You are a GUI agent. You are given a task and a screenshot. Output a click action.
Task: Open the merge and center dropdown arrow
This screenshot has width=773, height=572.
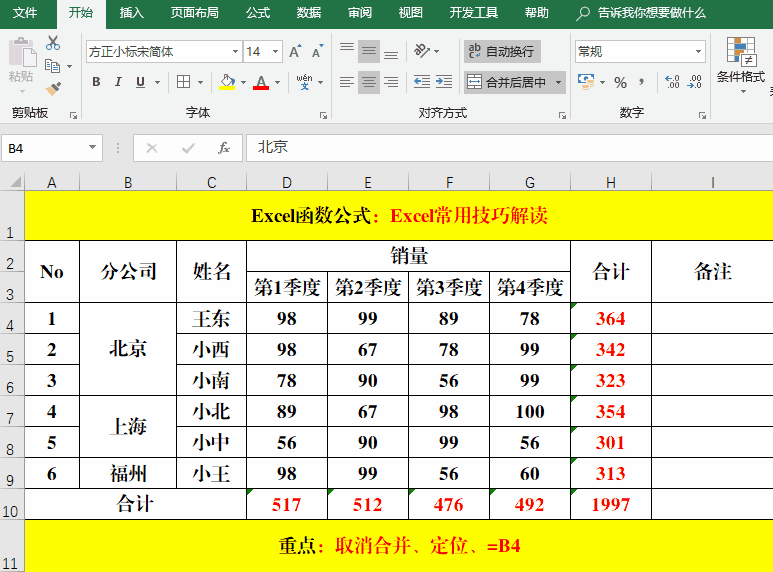tap(558, 82)
